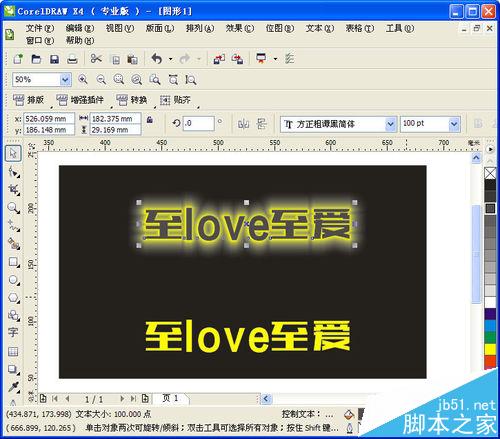This screenshot has height=439, width=500.
Task: Click the 转换 plugin button
Action: pyautogui.click(x=132, y=100)
